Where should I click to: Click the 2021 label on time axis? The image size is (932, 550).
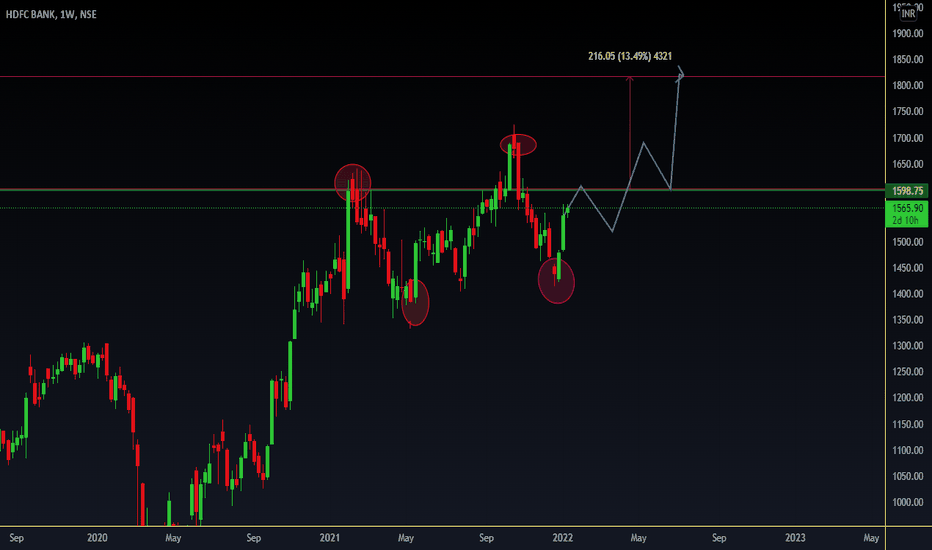click(330, 538)
